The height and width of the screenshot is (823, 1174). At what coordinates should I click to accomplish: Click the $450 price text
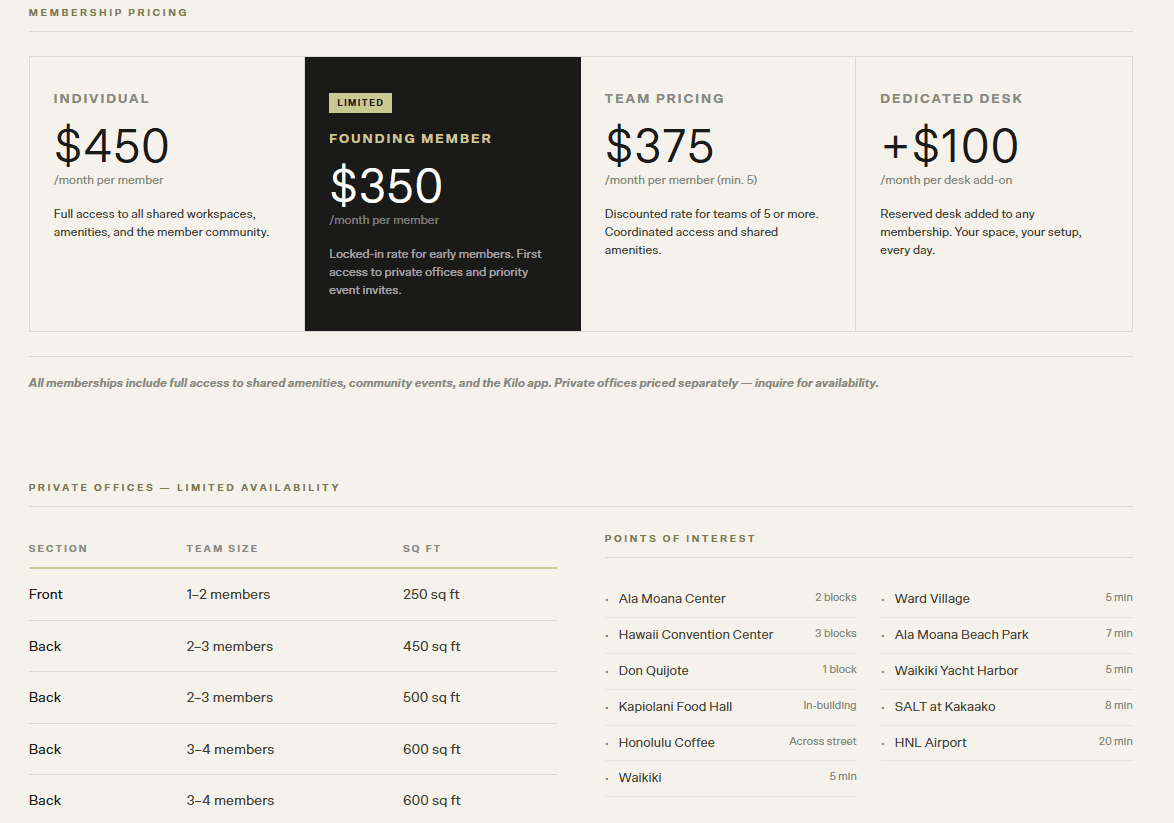(112, 145)
